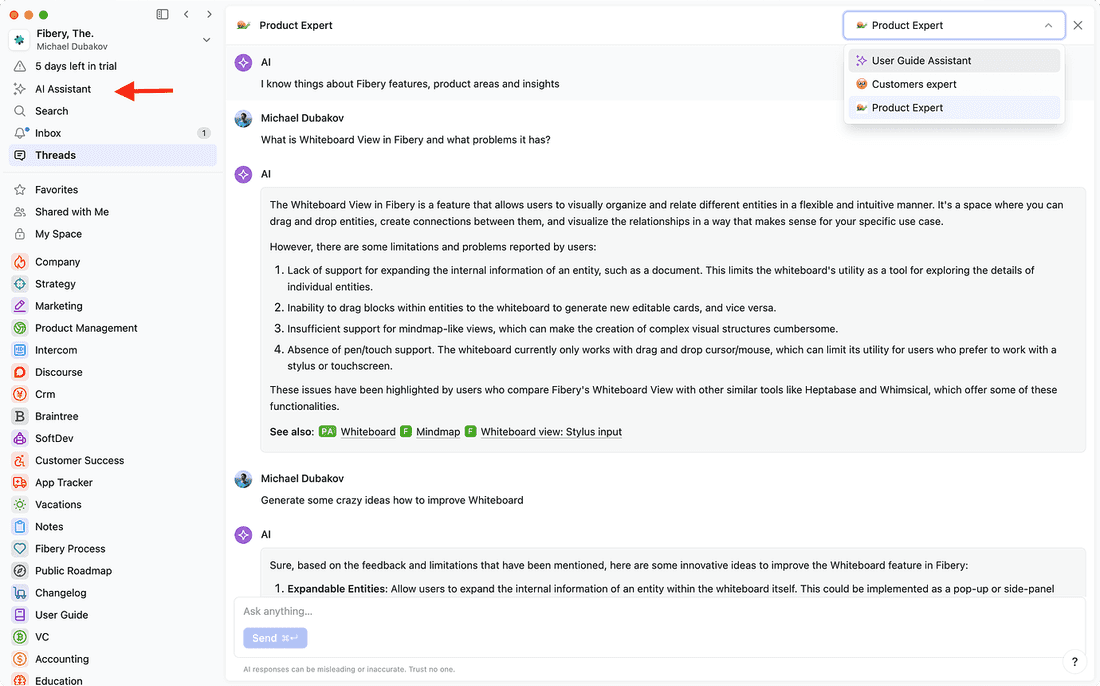Open AI Assistant in sidebar
The image size is (1100, 686).
[62, 89]
